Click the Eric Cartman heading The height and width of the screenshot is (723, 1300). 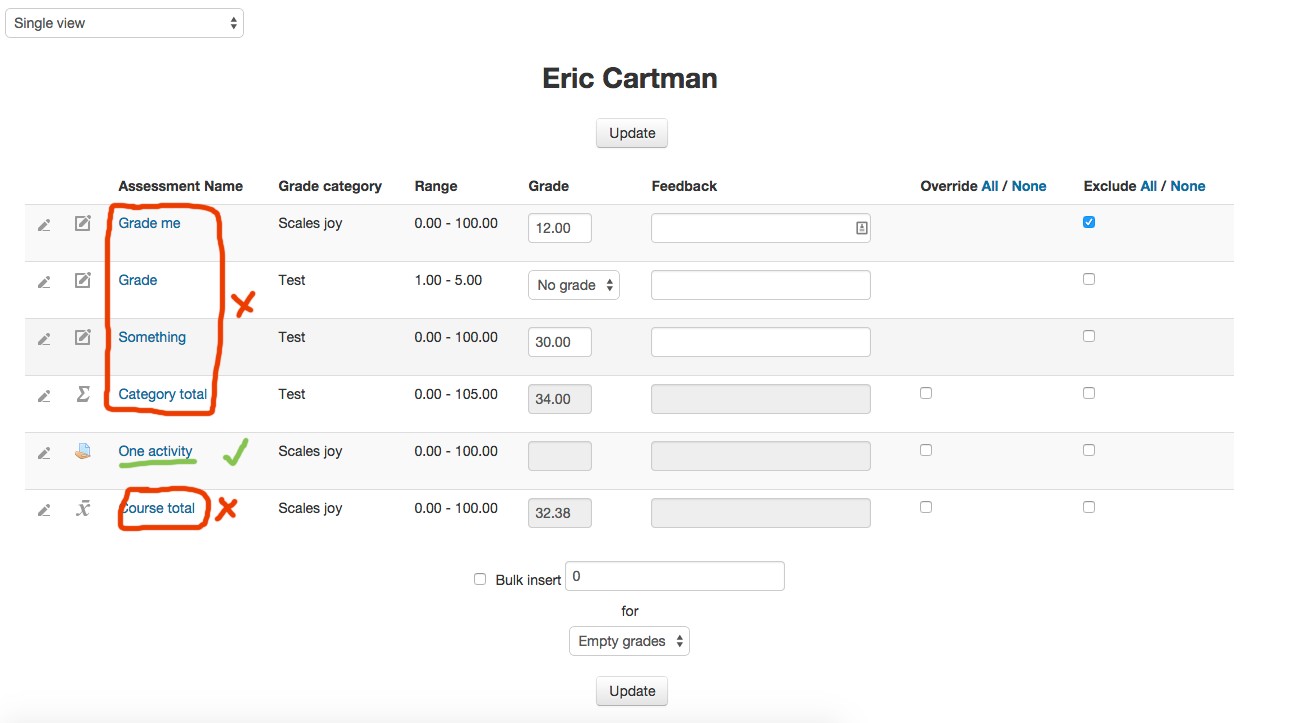(x=630, y=78)
